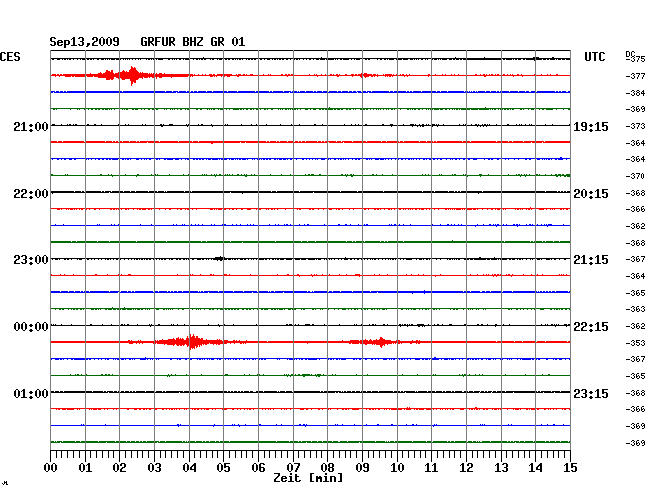This screenshot has height=494, width=650.
Task: Click the date label "Sep13,2009"
Action: tap(85, 42)
